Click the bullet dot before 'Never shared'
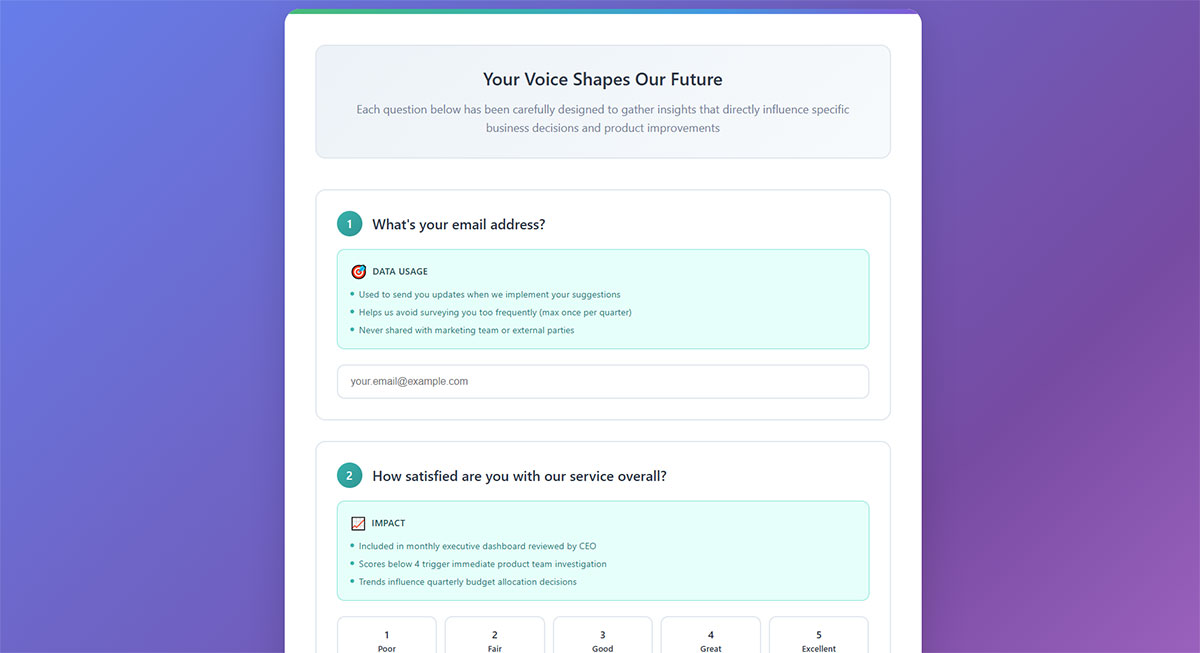Image resolution: width=1200 pixels, height=653 pixels. tap(352, 329)
